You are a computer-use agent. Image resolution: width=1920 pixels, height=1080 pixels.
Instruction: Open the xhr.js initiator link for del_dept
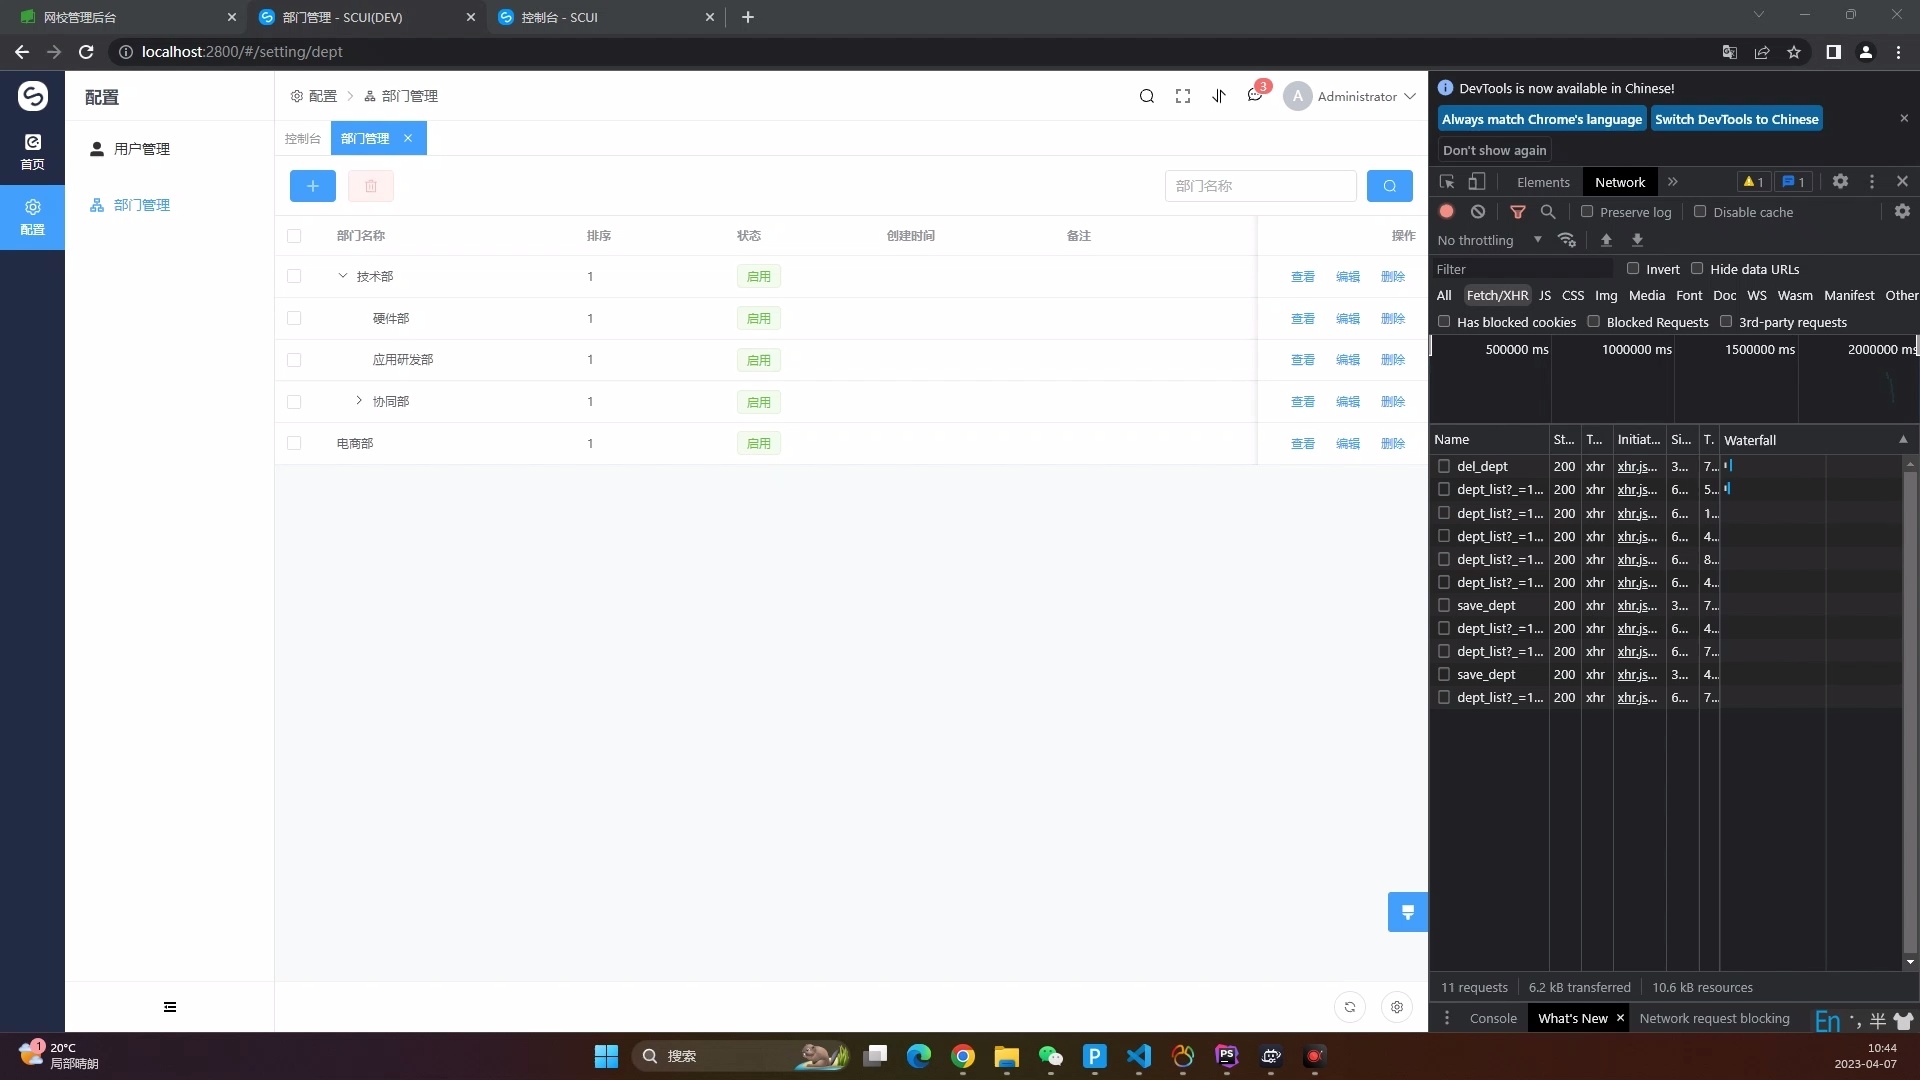coord(1637,466)
